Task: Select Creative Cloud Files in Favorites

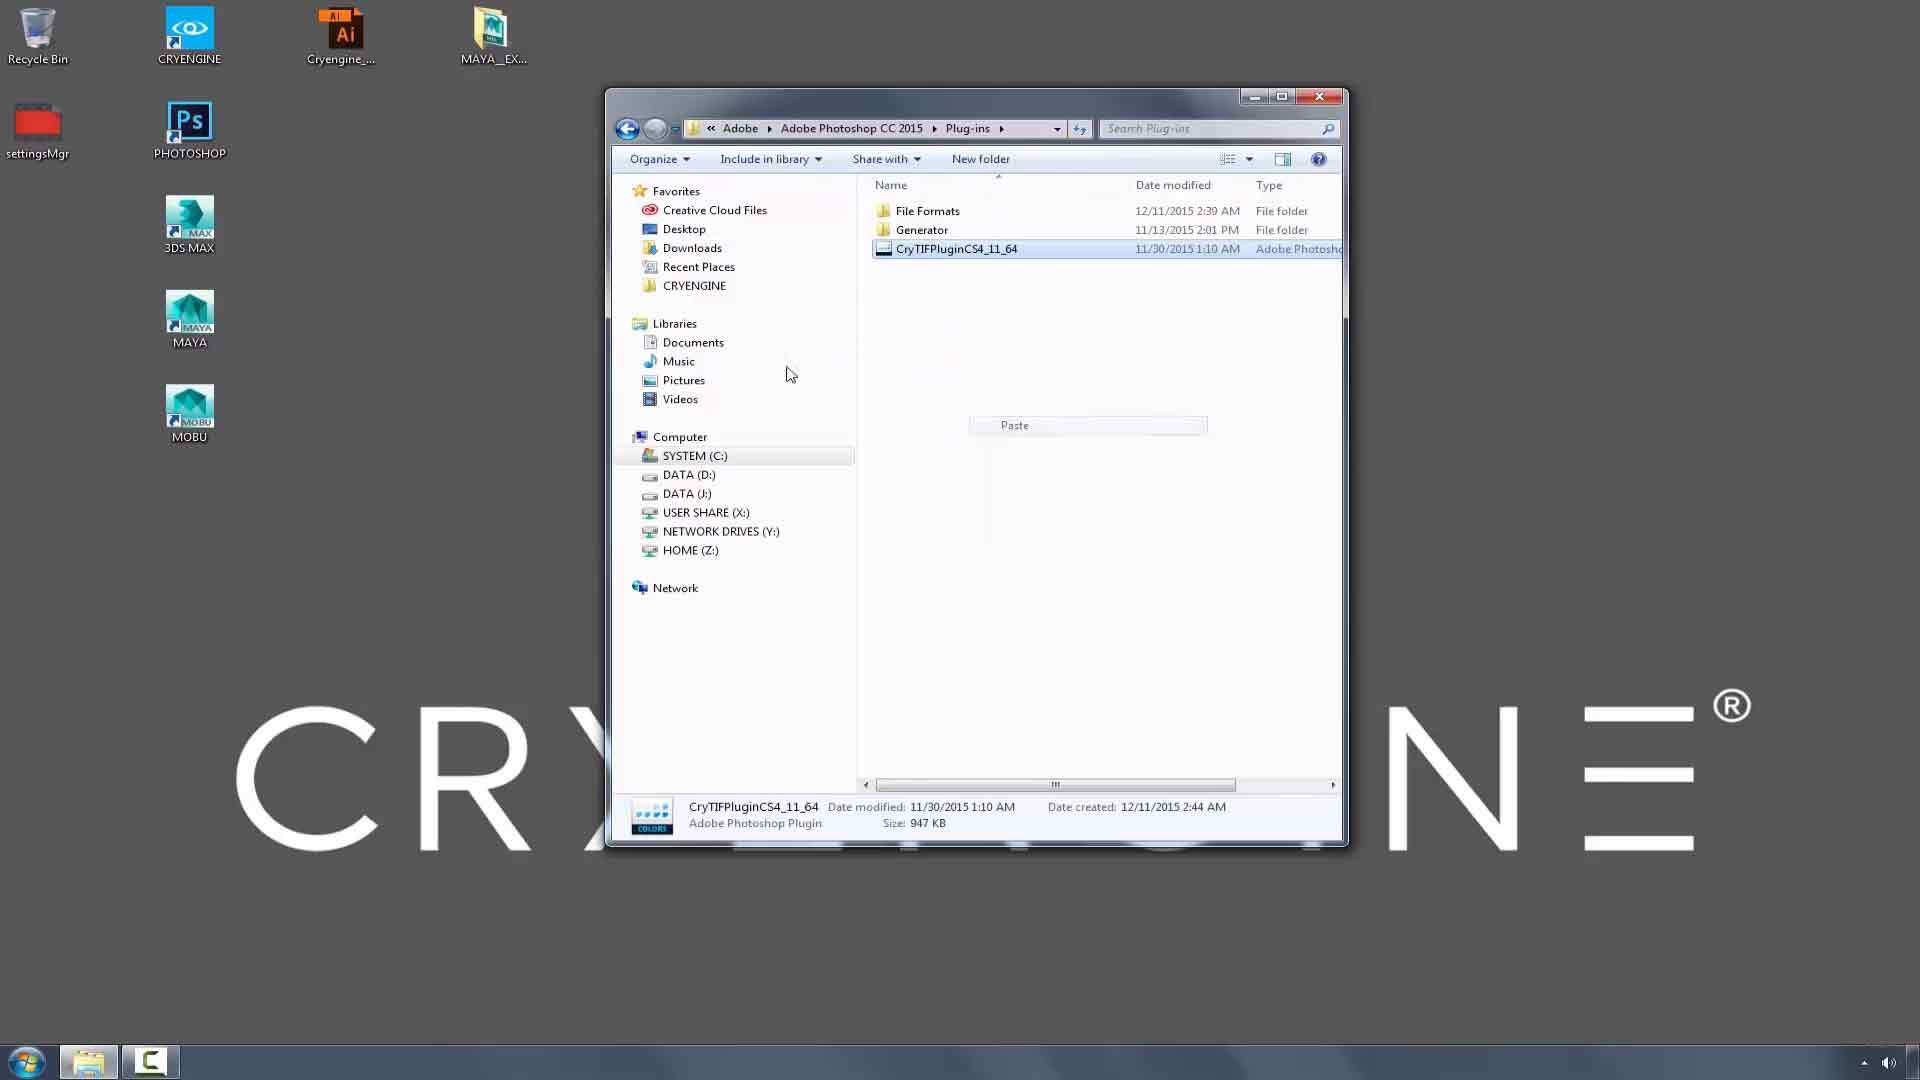Action: click(713, 210)
